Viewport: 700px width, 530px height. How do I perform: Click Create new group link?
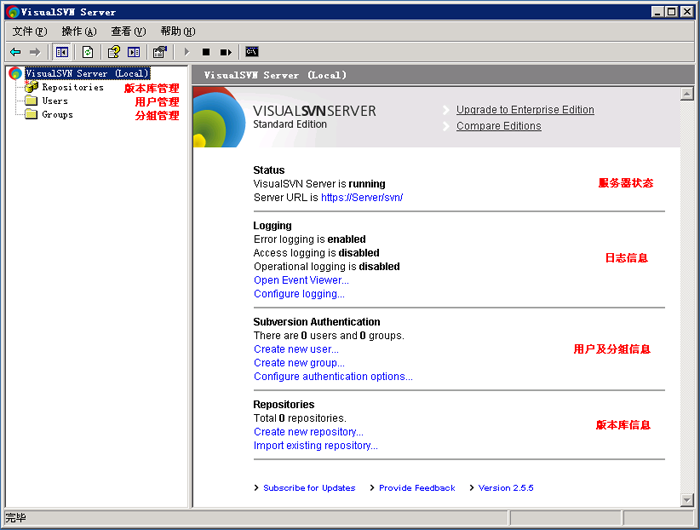pos(299,363)
